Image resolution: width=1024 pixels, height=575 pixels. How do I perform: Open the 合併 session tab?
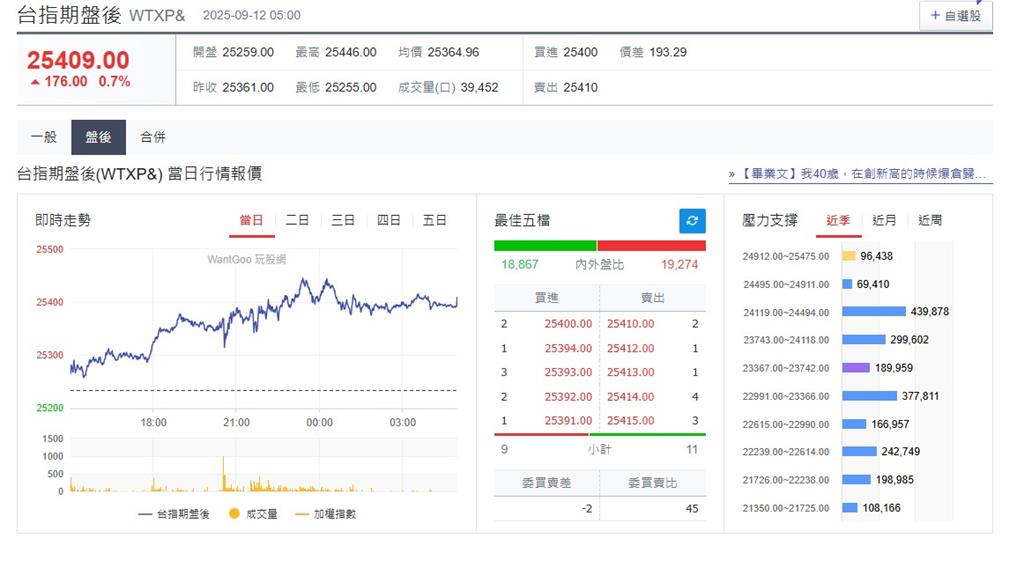153,138
